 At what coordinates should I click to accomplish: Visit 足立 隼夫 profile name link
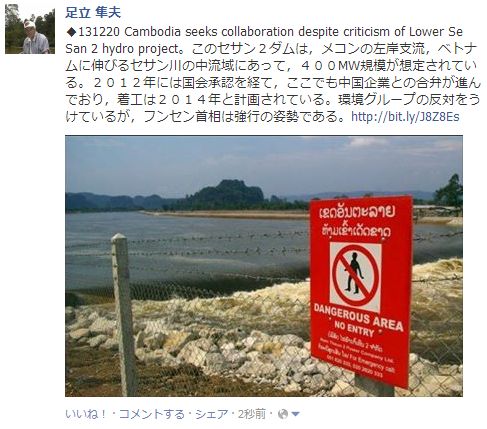coord(93,13)
